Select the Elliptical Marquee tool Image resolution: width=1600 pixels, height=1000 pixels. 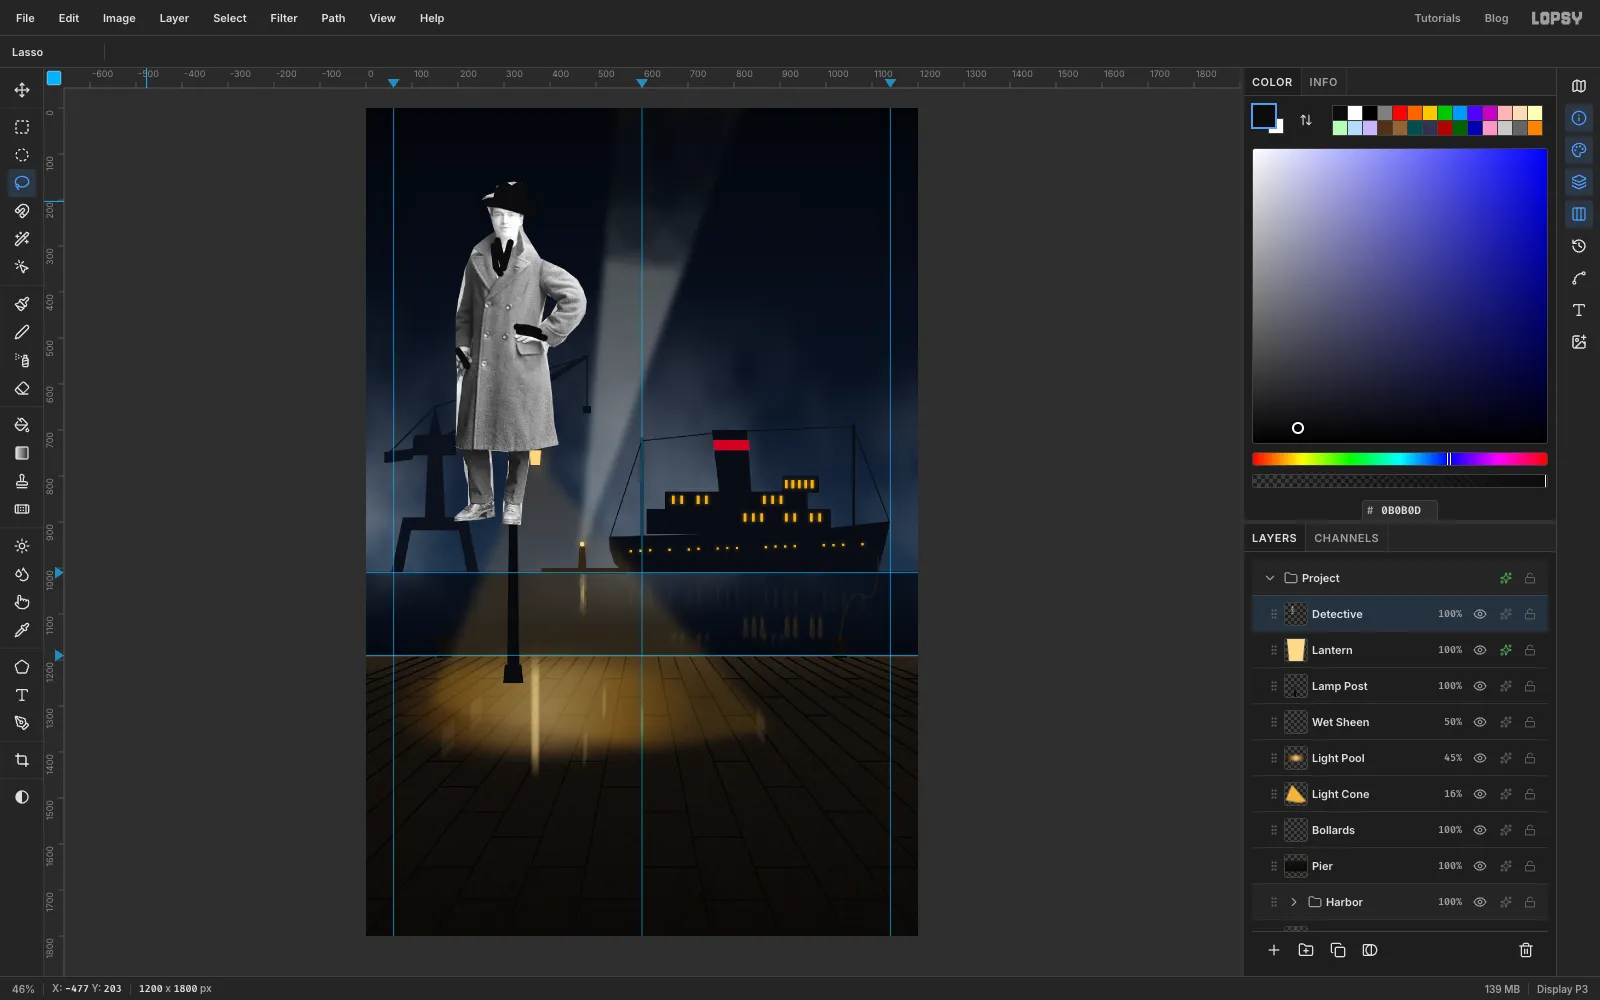[22, 155]
